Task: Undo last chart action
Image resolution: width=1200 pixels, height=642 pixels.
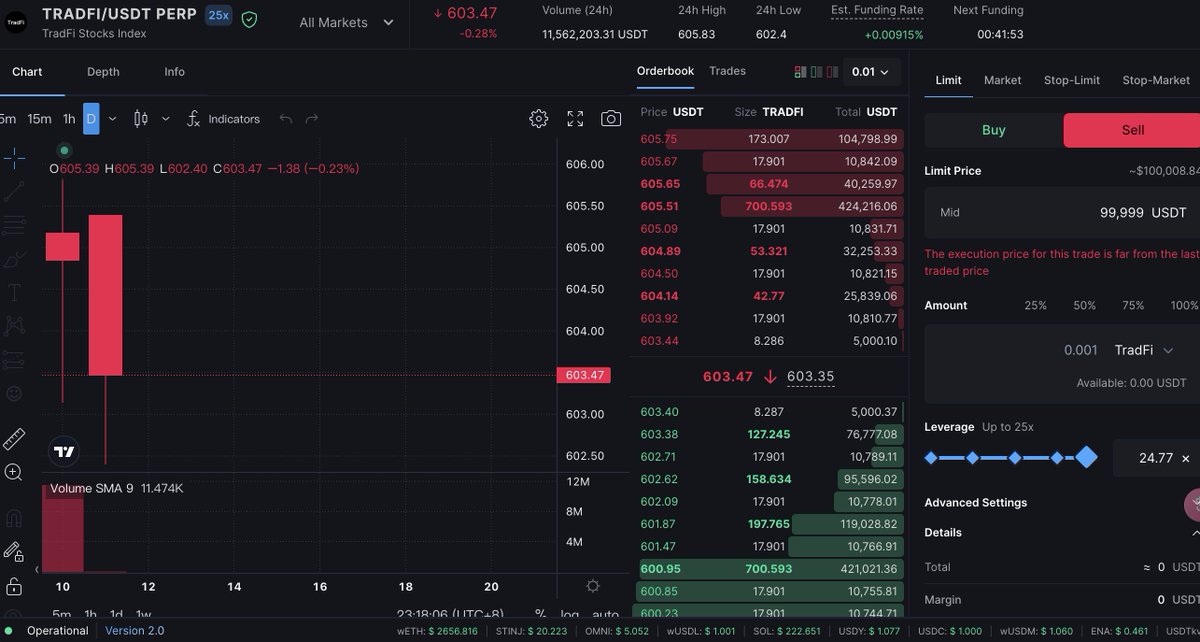Action: [286, 118]
